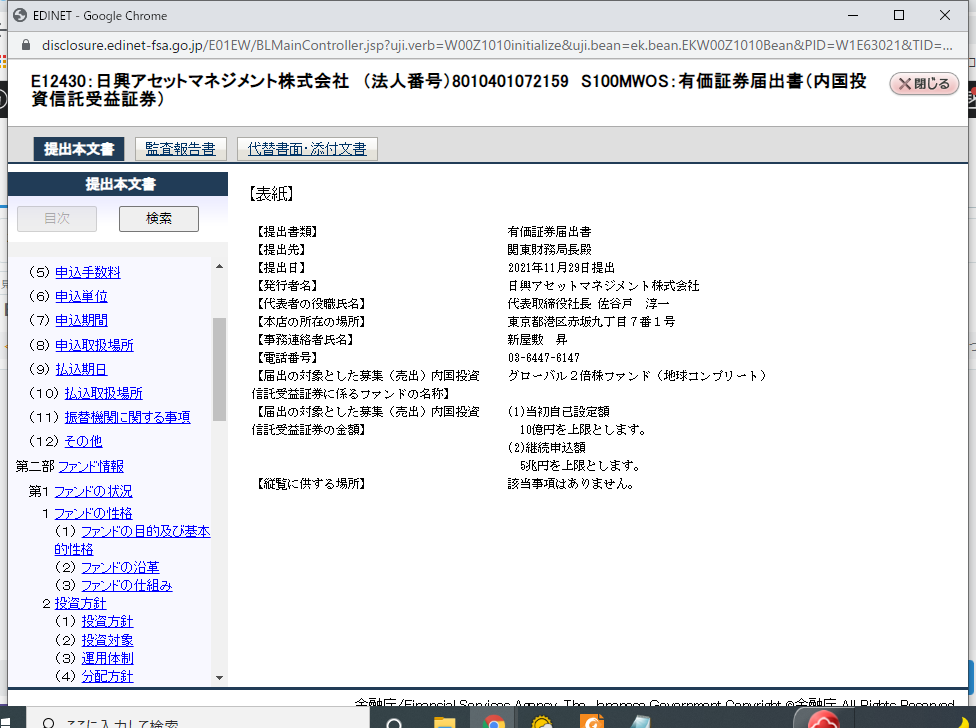Switch to the 提出本文書 tab

[79, 149]
